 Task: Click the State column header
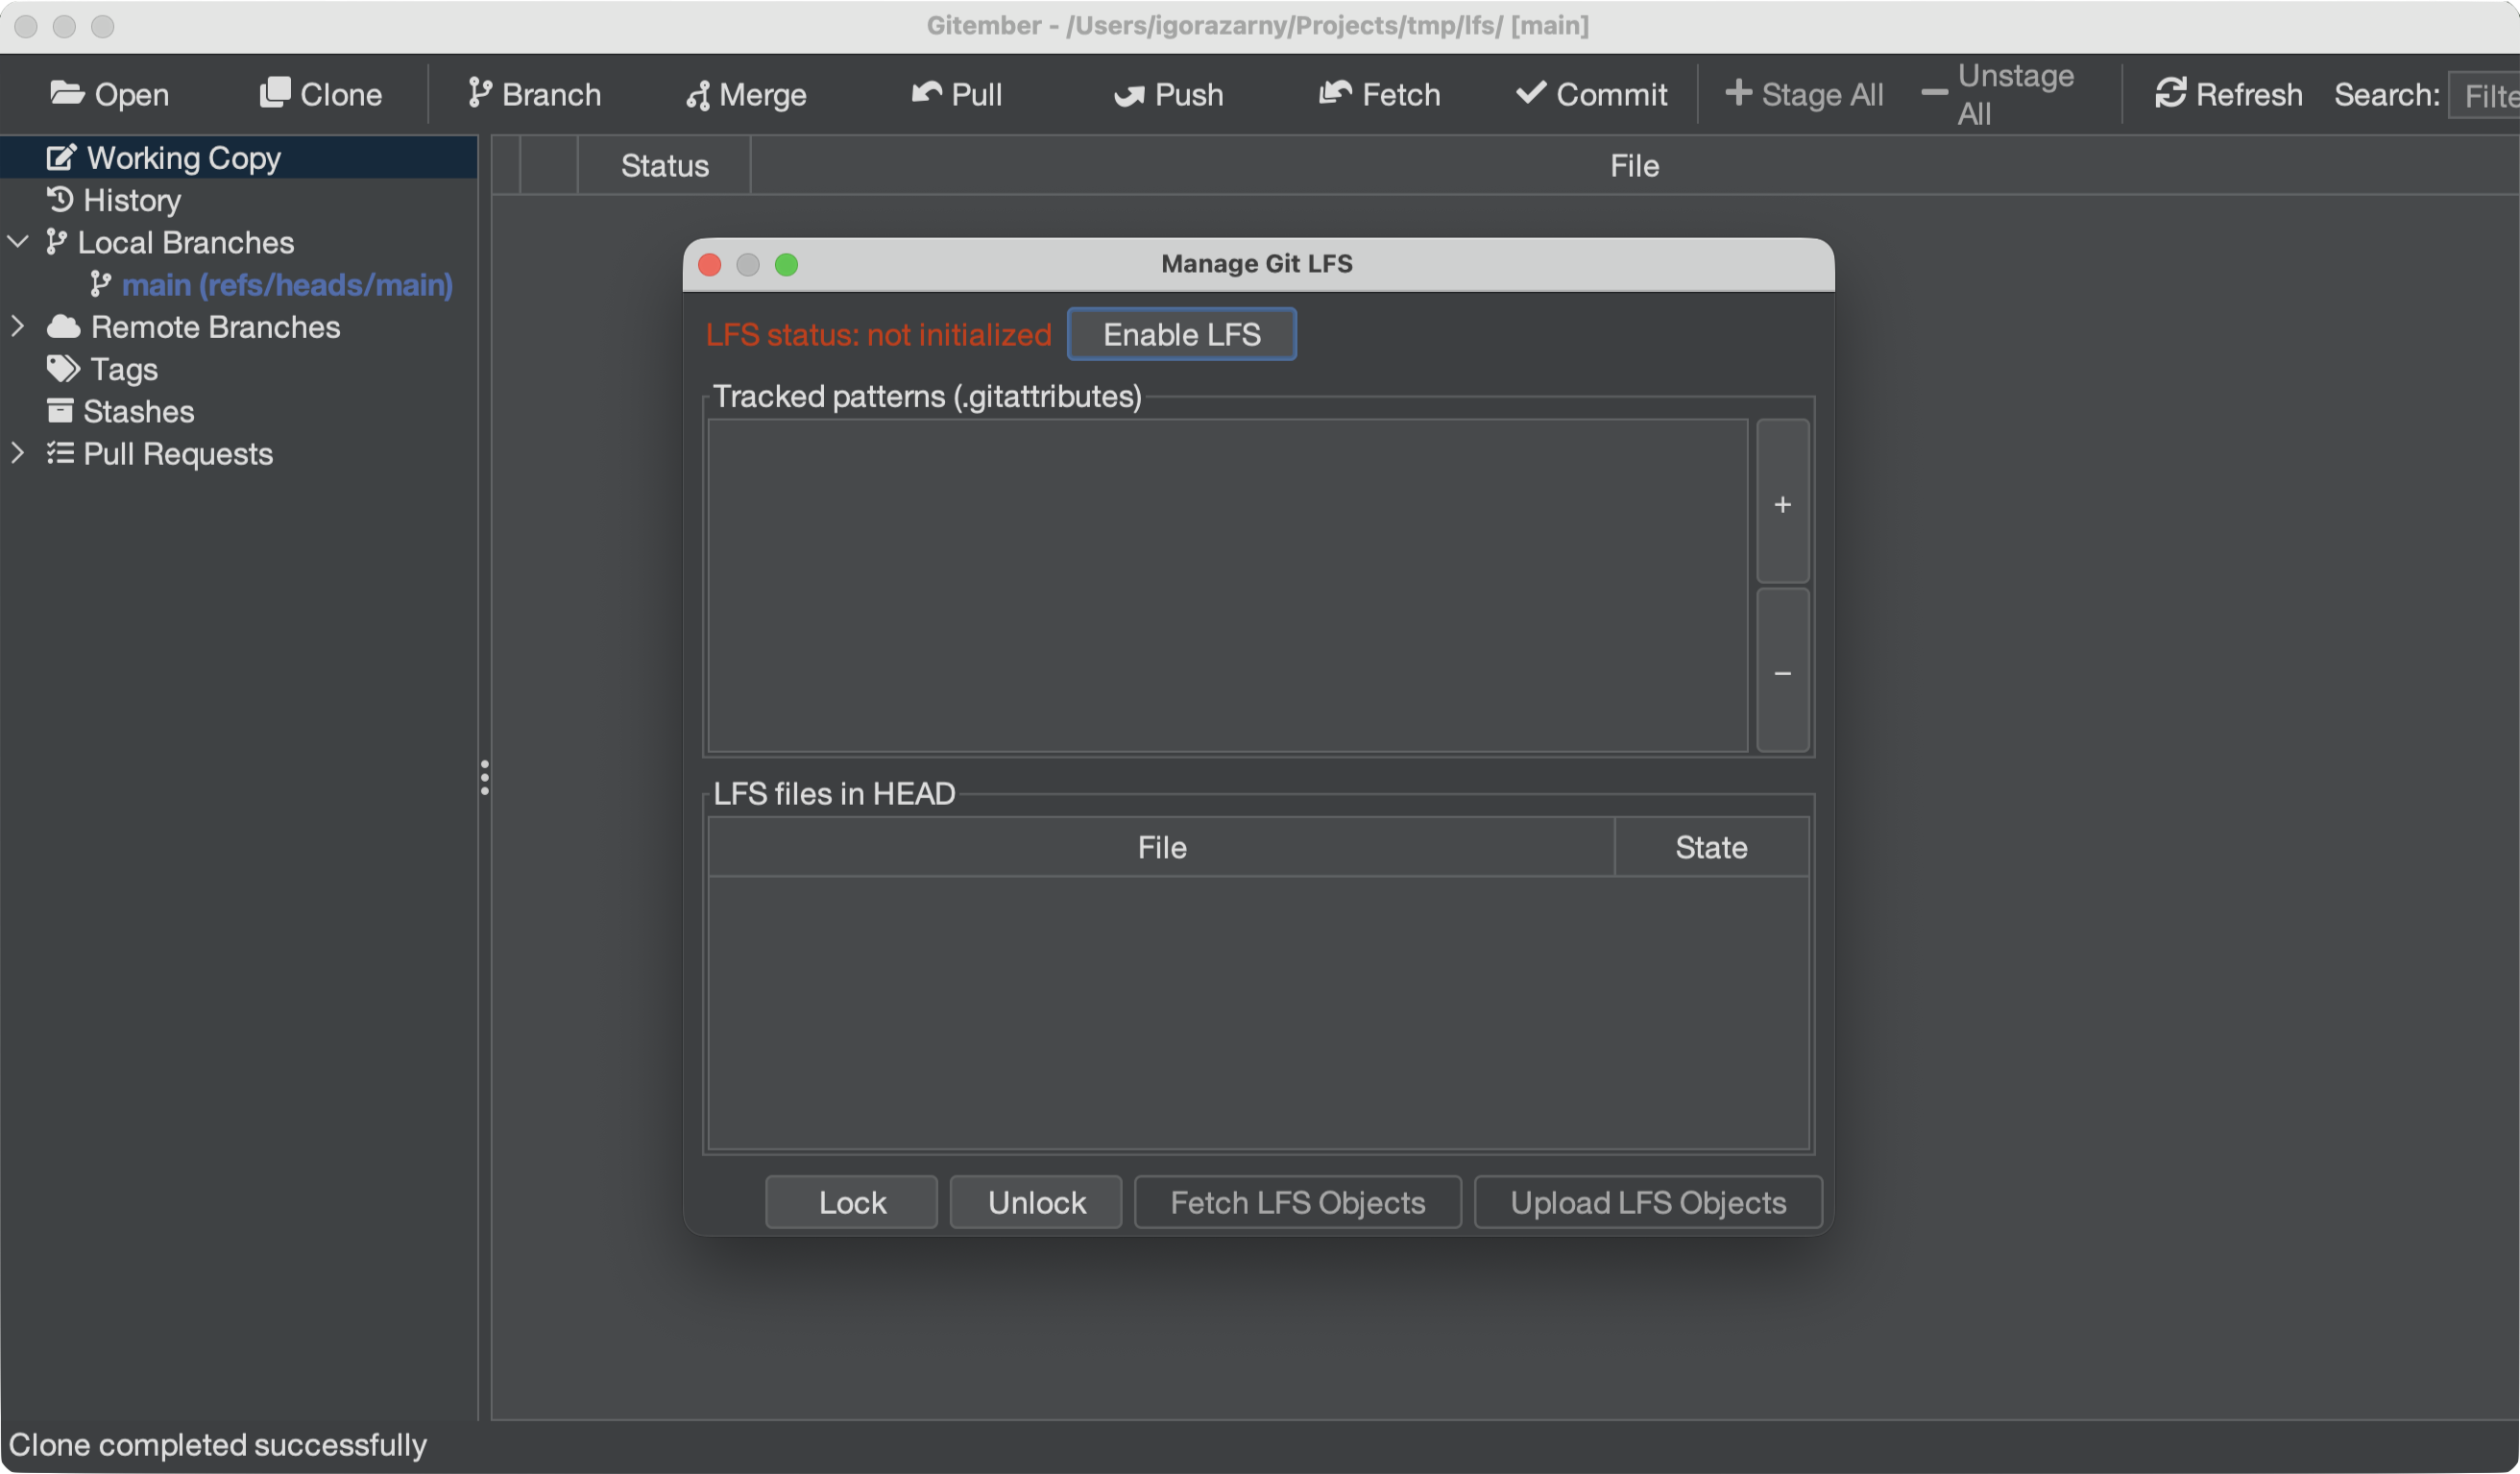(x=1711, y=847)
